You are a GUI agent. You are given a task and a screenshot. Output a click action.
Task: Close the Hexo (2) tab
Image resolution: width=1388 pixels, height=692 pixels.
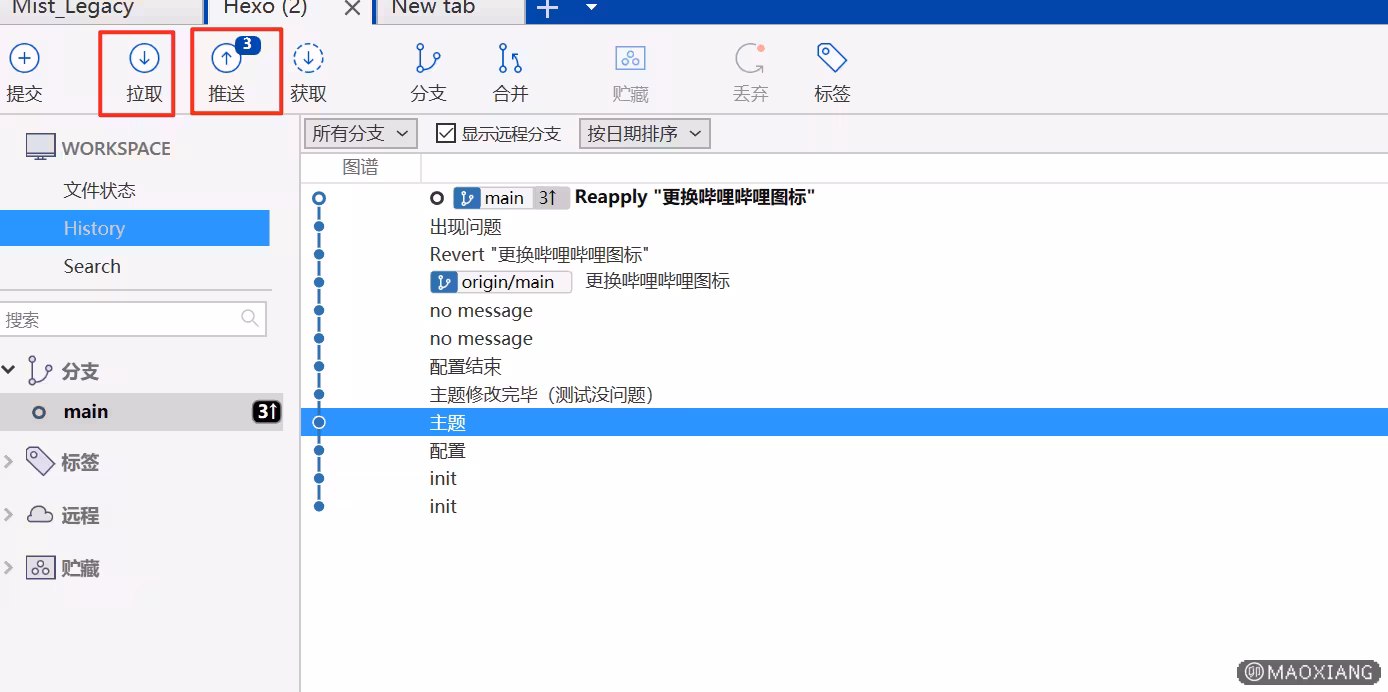352,9
